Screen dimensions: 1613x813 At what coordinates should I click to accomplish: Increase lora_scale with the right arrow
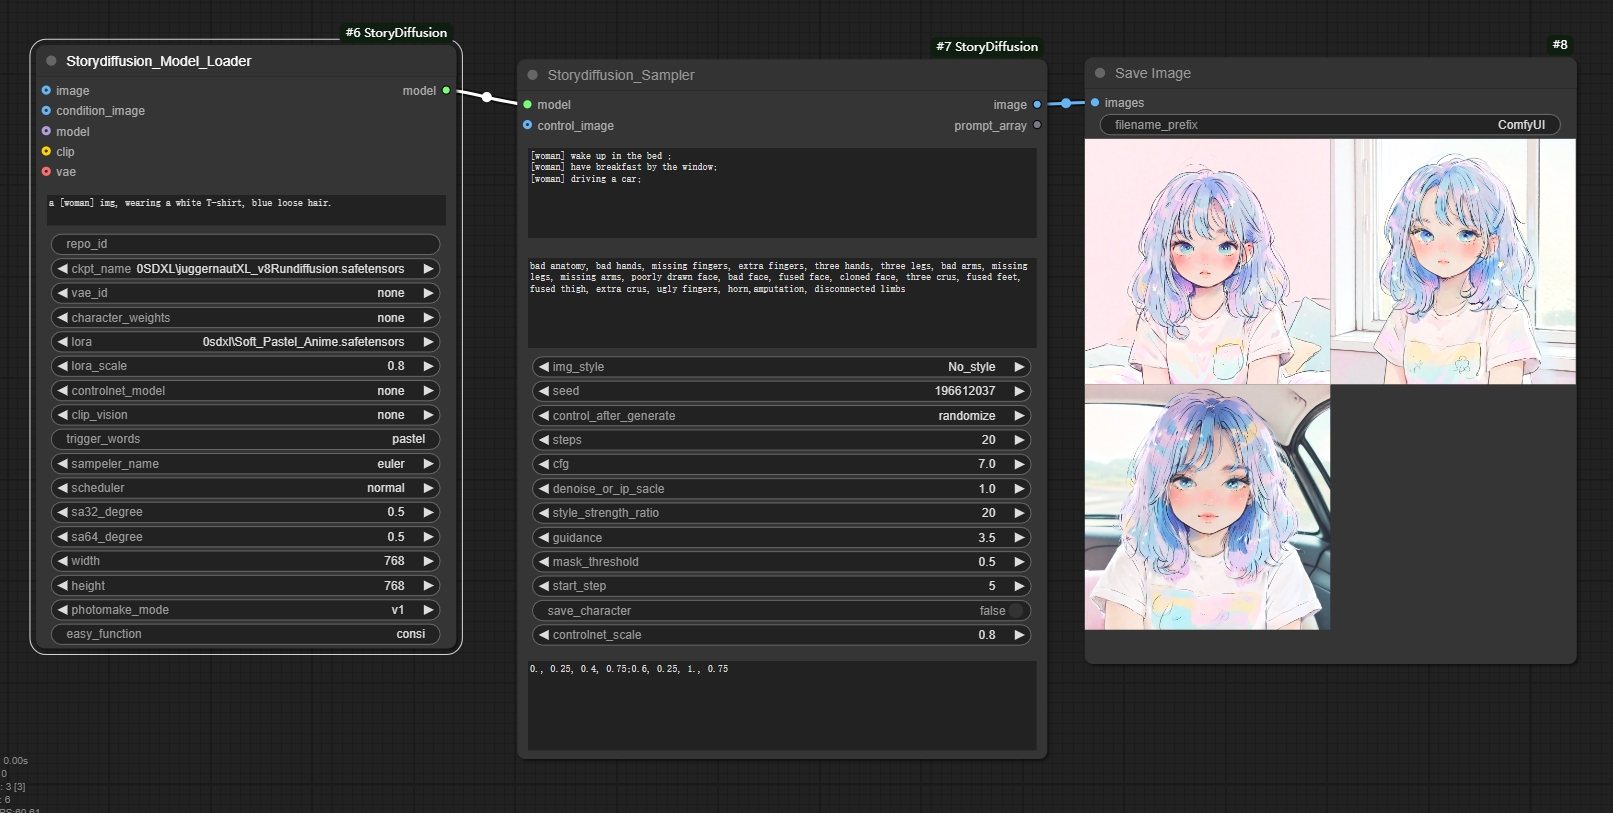(428, 366)
